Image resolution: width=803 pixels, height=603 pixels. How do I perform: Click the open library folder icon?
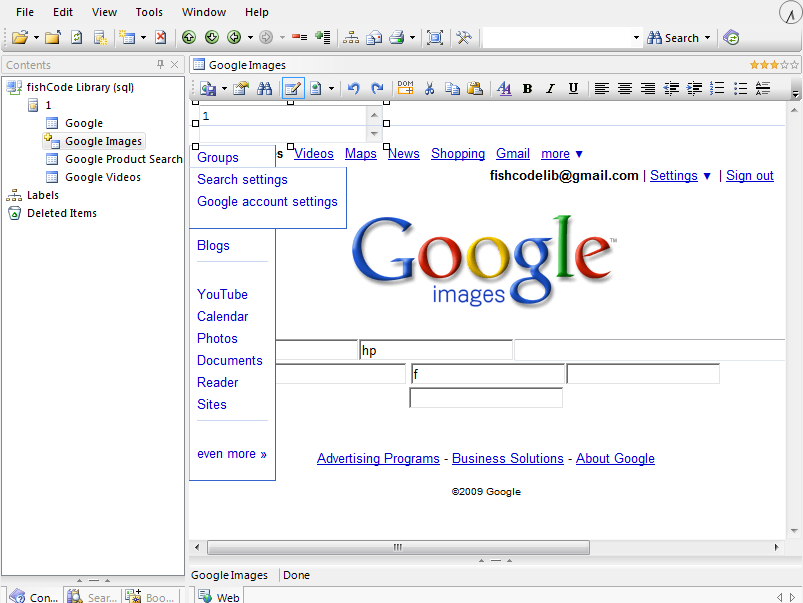pos(20,37)
